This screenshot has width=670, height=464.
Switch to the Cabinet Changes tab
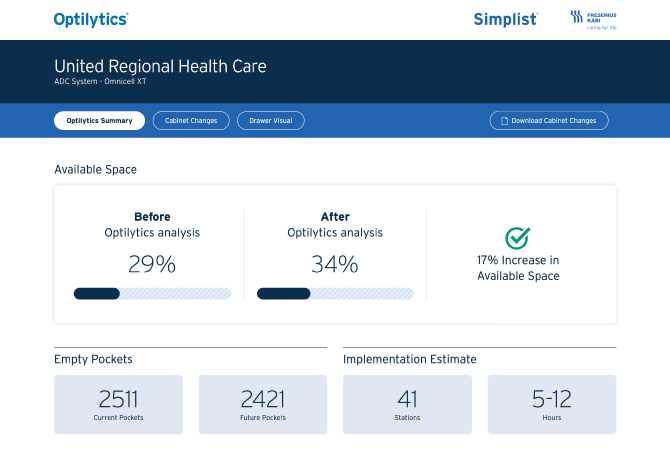click(190, 121)
